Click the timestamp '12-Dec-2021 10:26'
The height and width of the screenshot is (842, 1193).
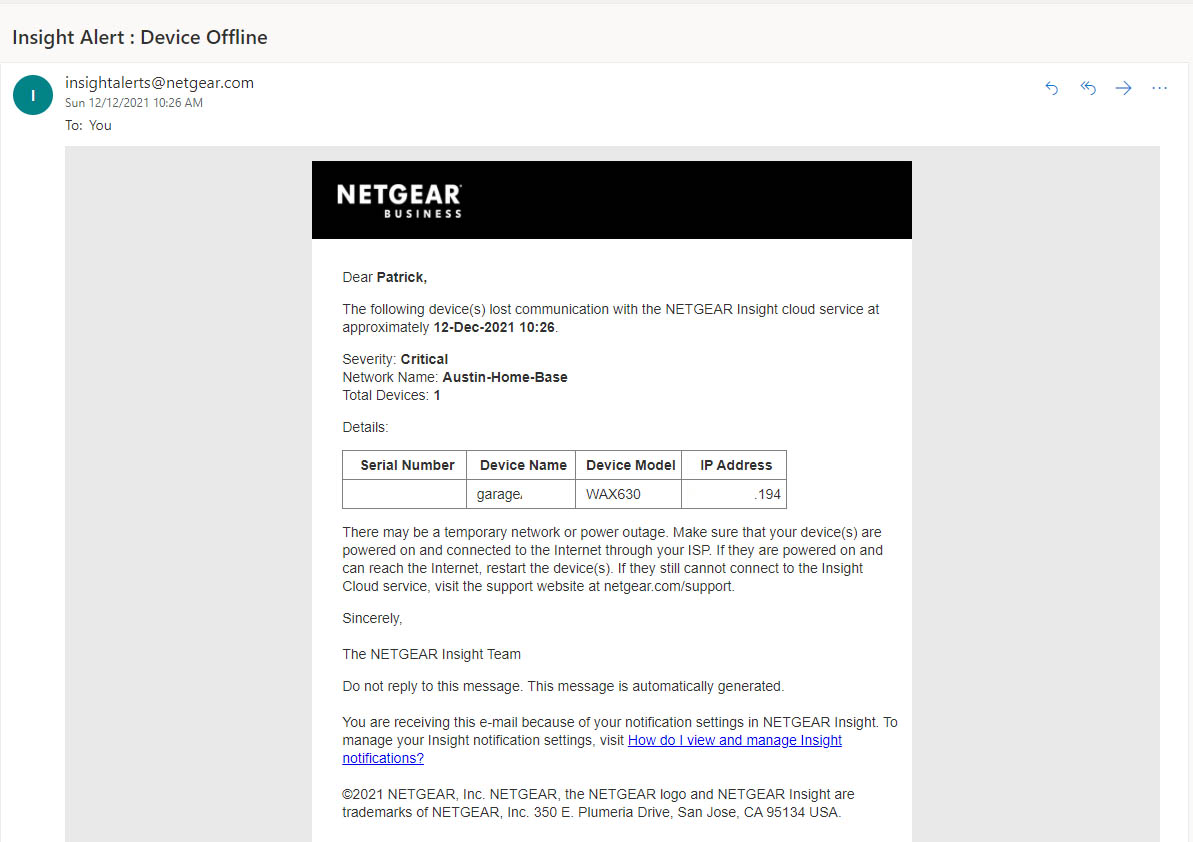click(x=494, y=327)
